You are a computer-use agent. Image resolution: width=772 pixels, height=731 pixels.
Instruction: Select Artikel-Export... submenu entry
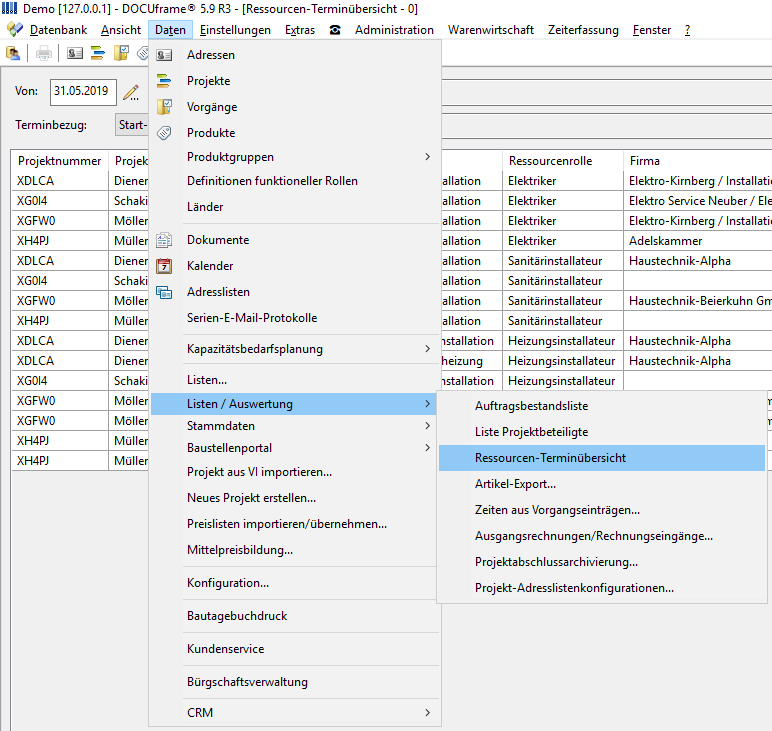tap(602, 484)
